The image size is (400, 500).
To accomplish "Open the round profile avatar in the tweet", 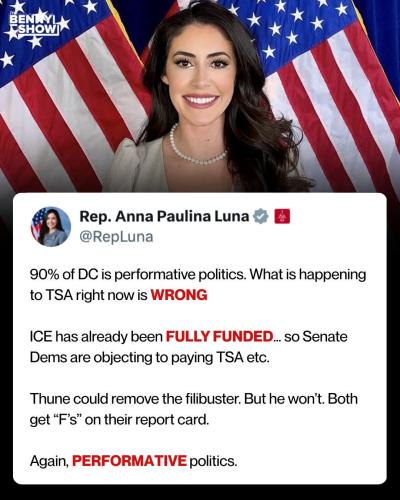I will click(x=51, y=227).
